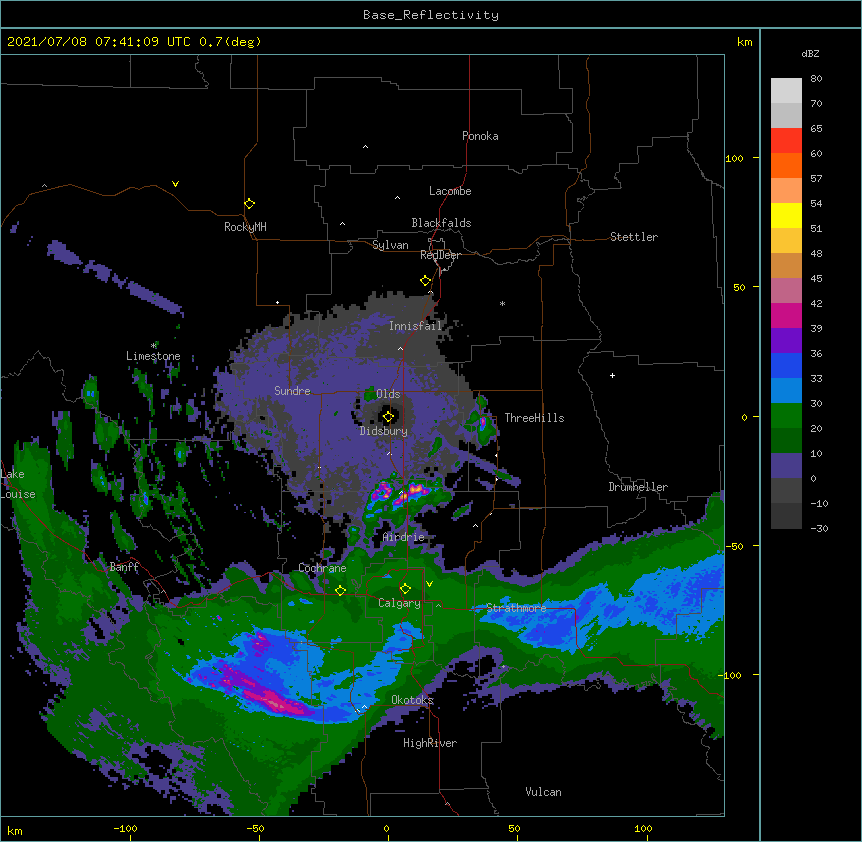The image size is (862, 842).
Task: Click the dBZ legend heading
Action: pyautogui.click(x=810, y=53)
